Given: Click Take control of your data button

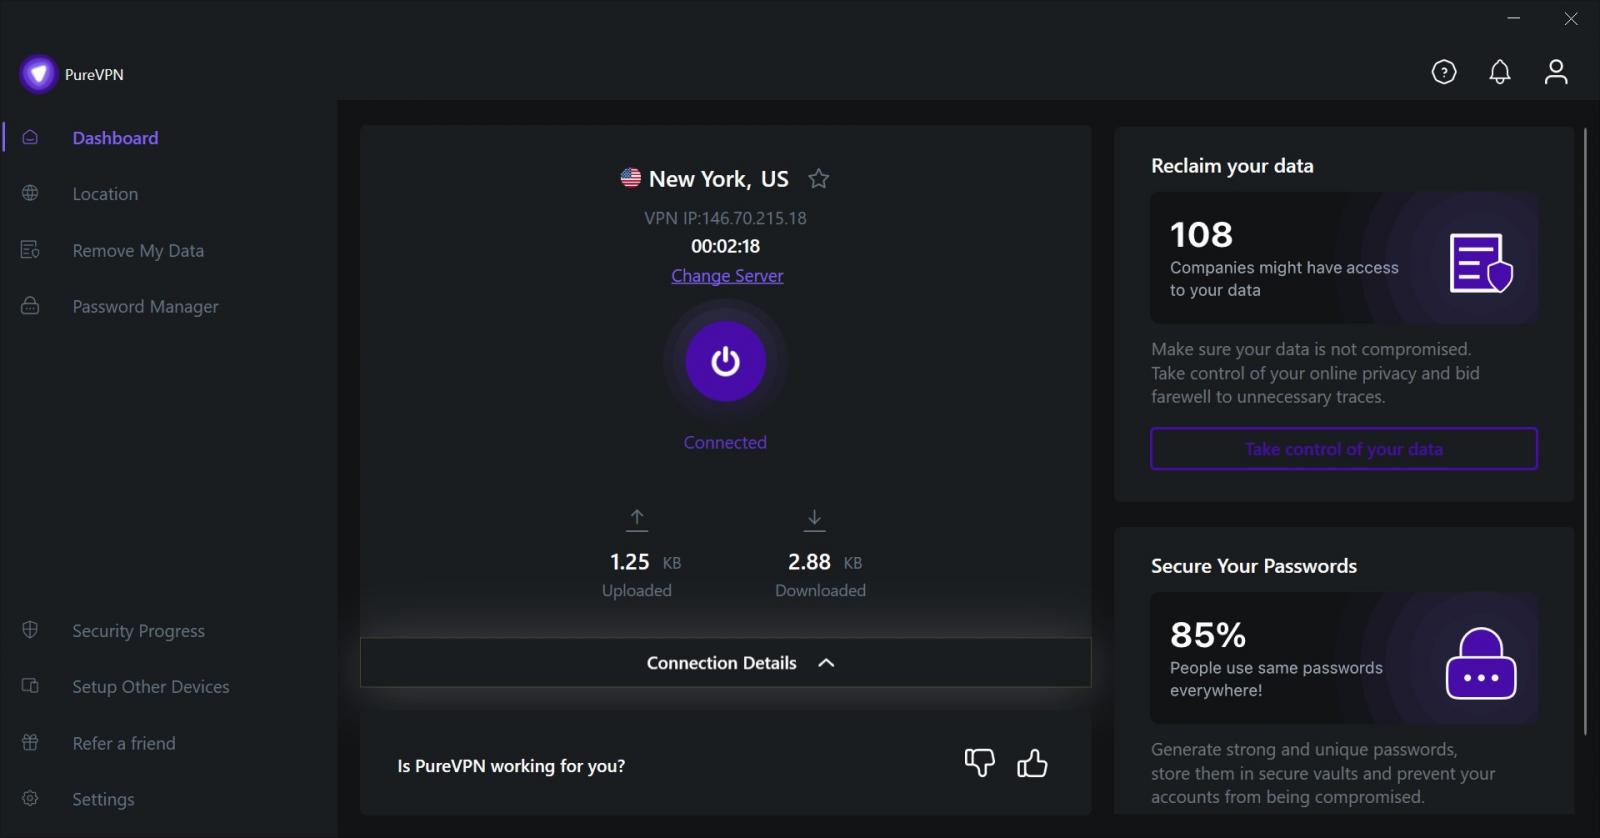Looking at the screenshot, I should [x=1344, y=449].
